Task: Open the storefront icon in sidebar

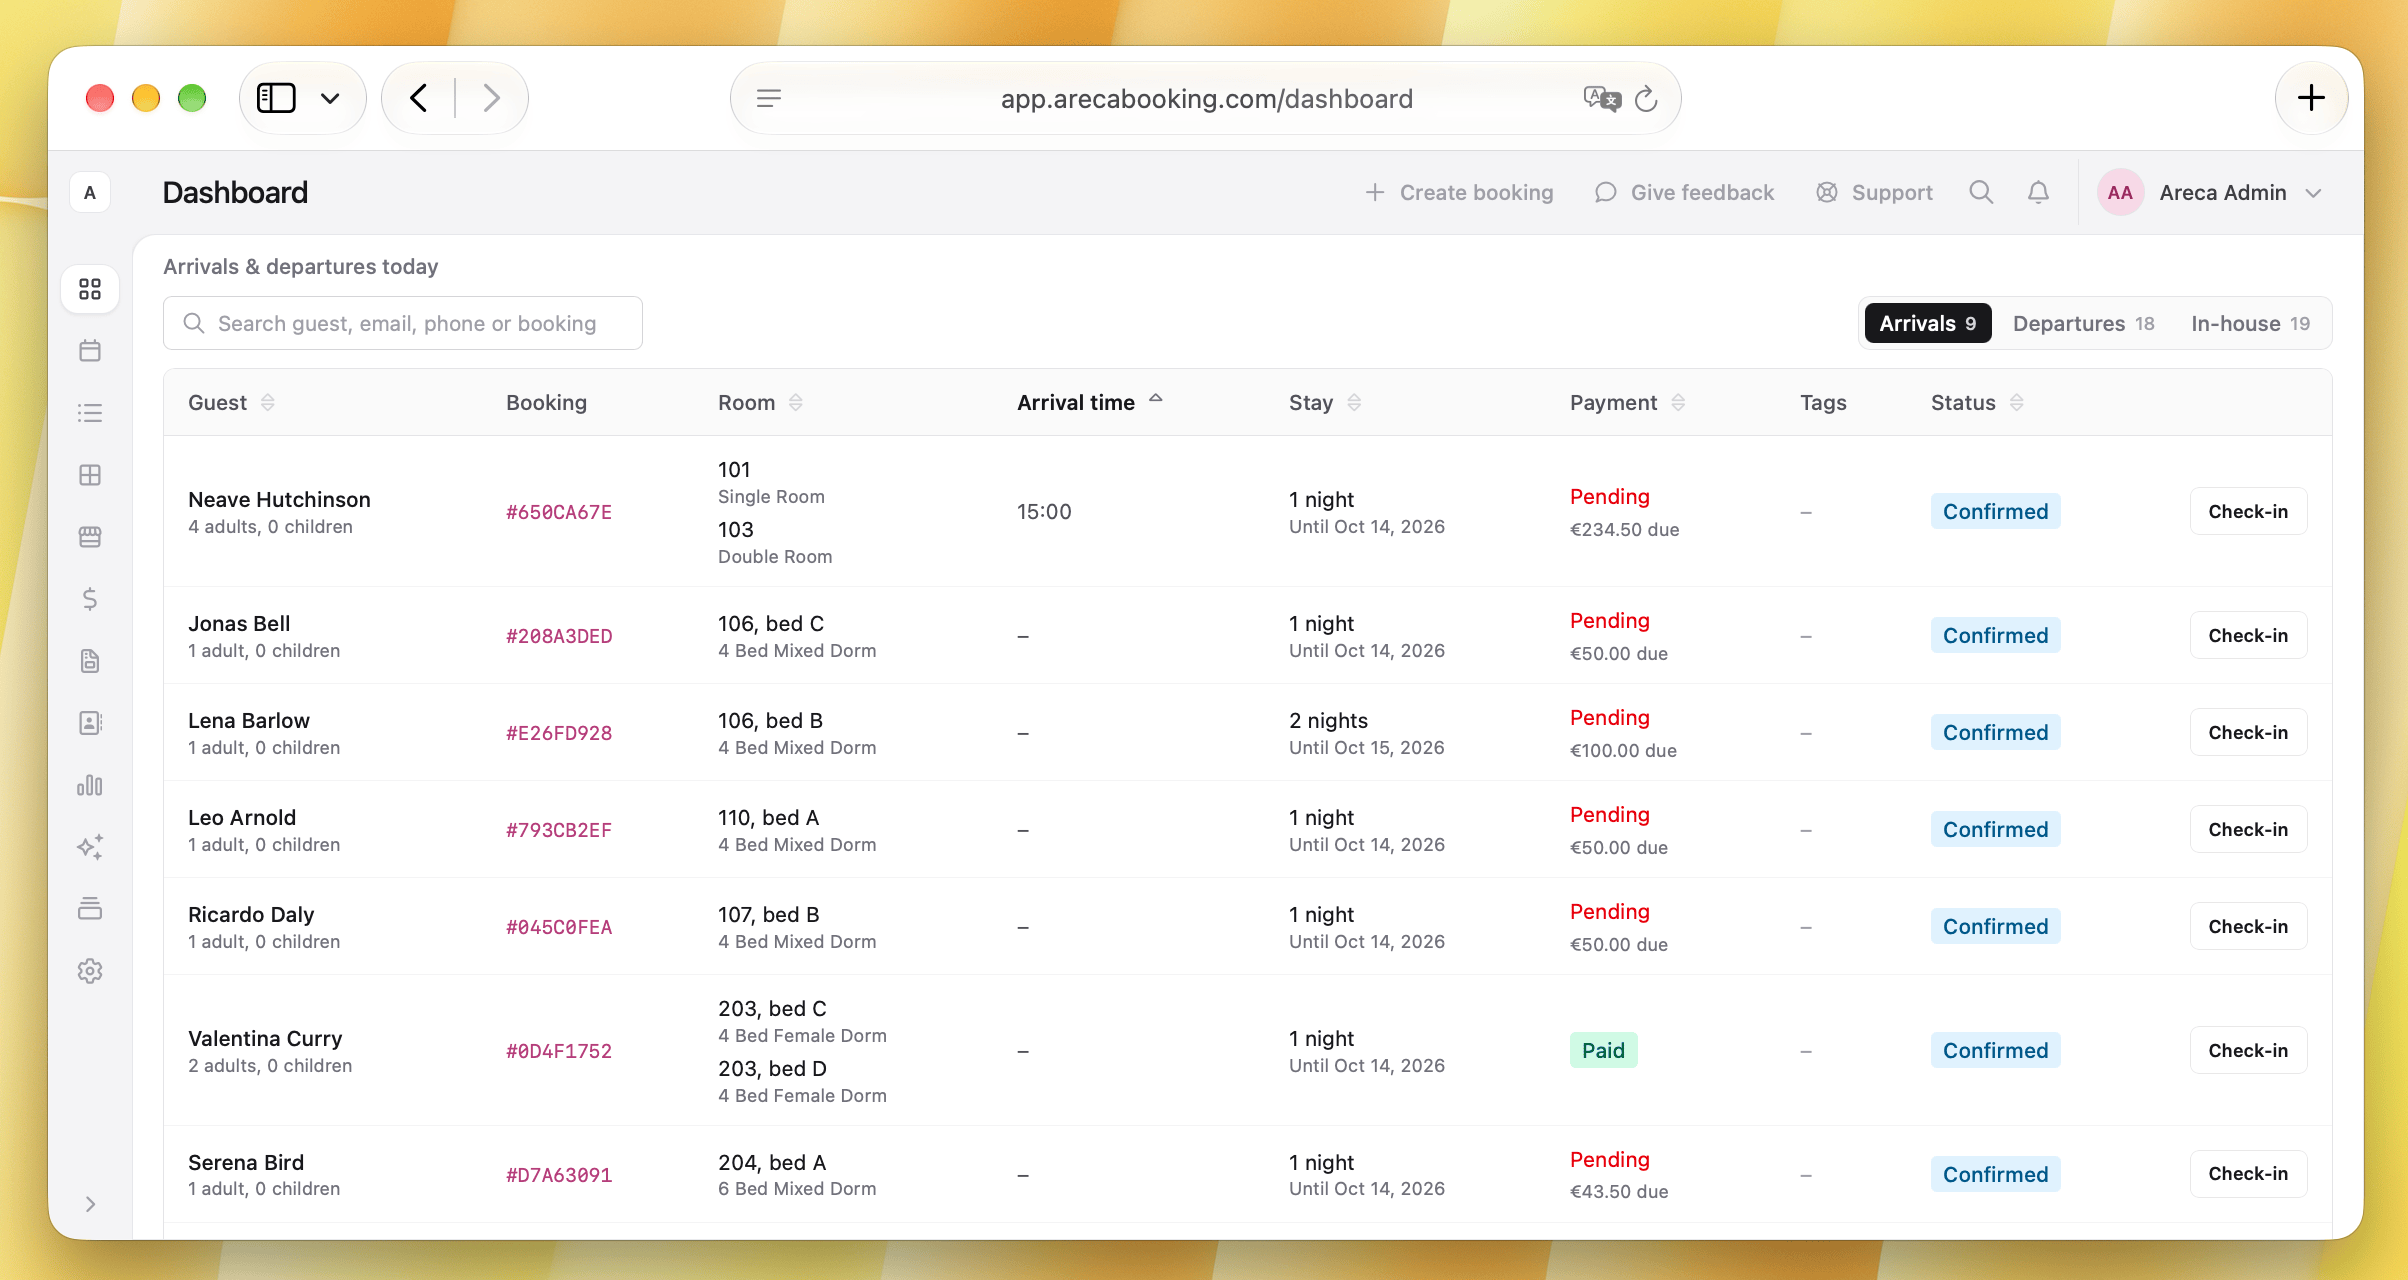Action: click(90, 537)
